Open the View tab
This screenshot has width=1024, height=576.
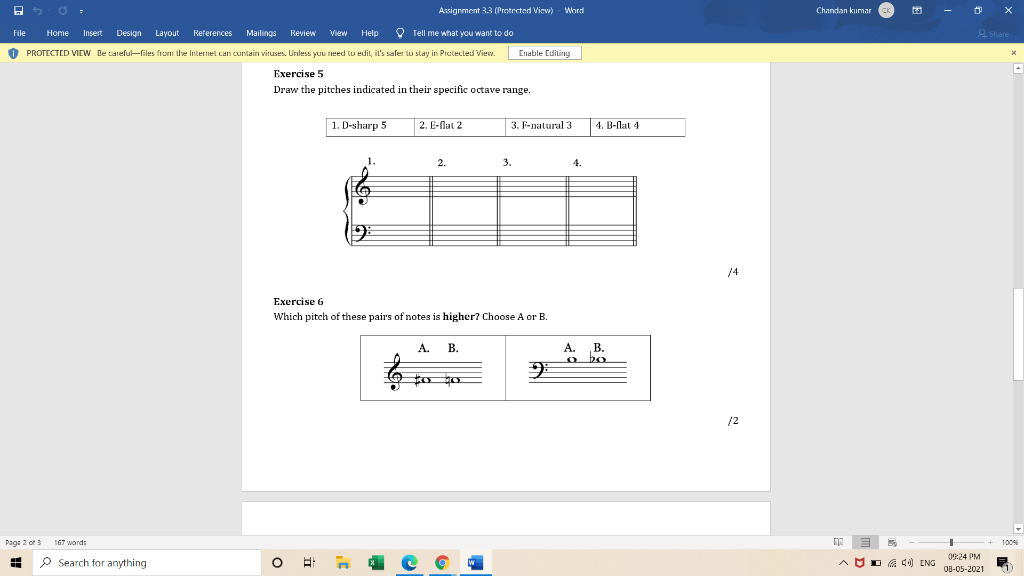pyautogui.click(x=338, y=33)
